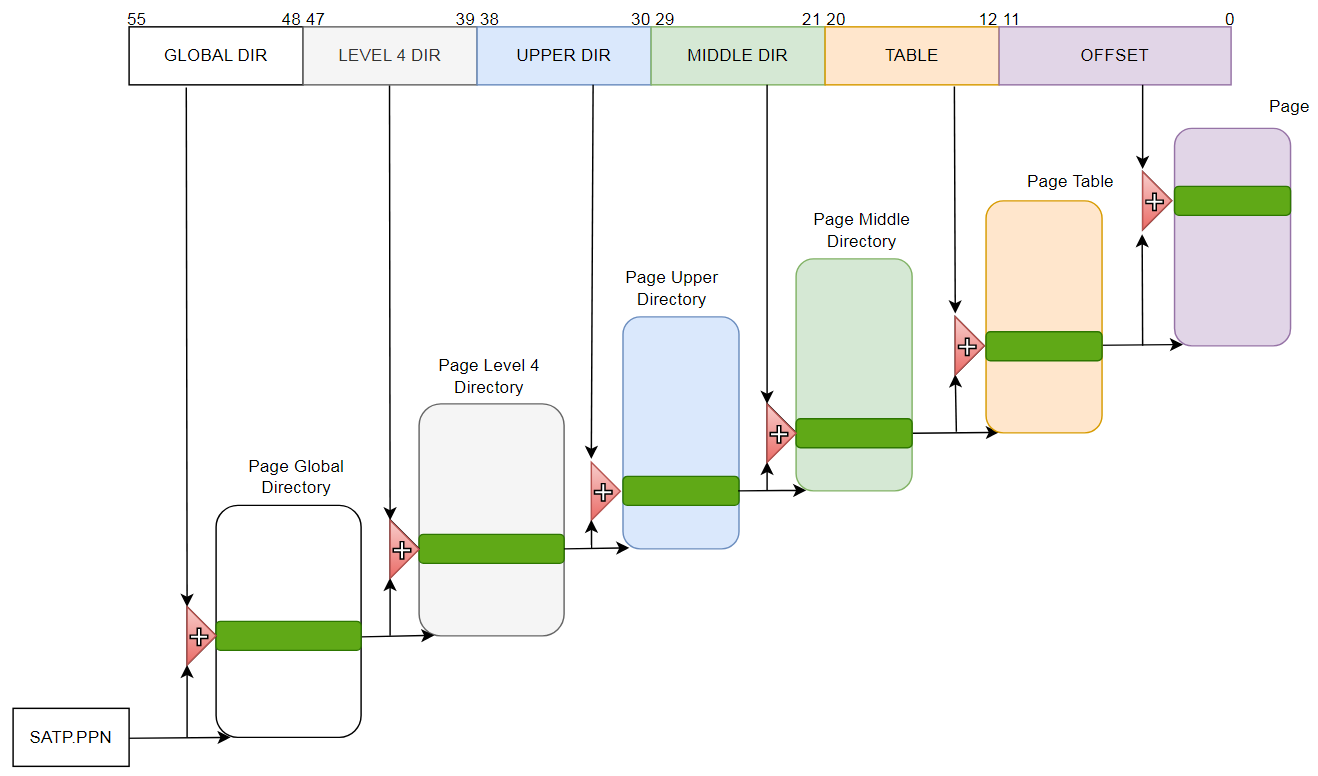Click the 'Page Global Directory' label
This screenshot has width=1318, height=776.
[296, 477]
